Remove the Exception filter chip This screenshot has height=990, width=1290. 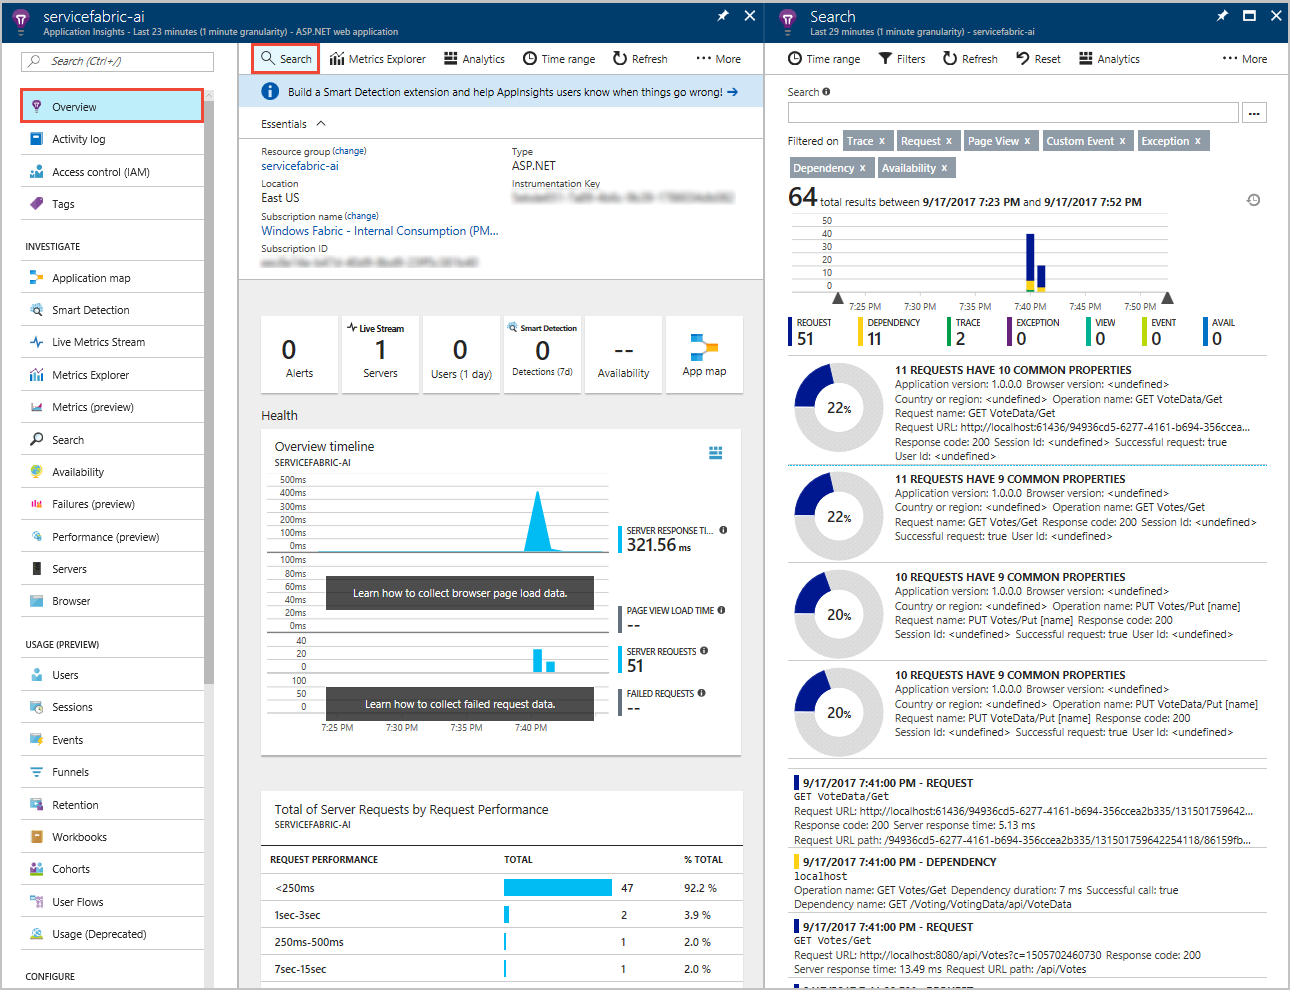coord(1198,141)
